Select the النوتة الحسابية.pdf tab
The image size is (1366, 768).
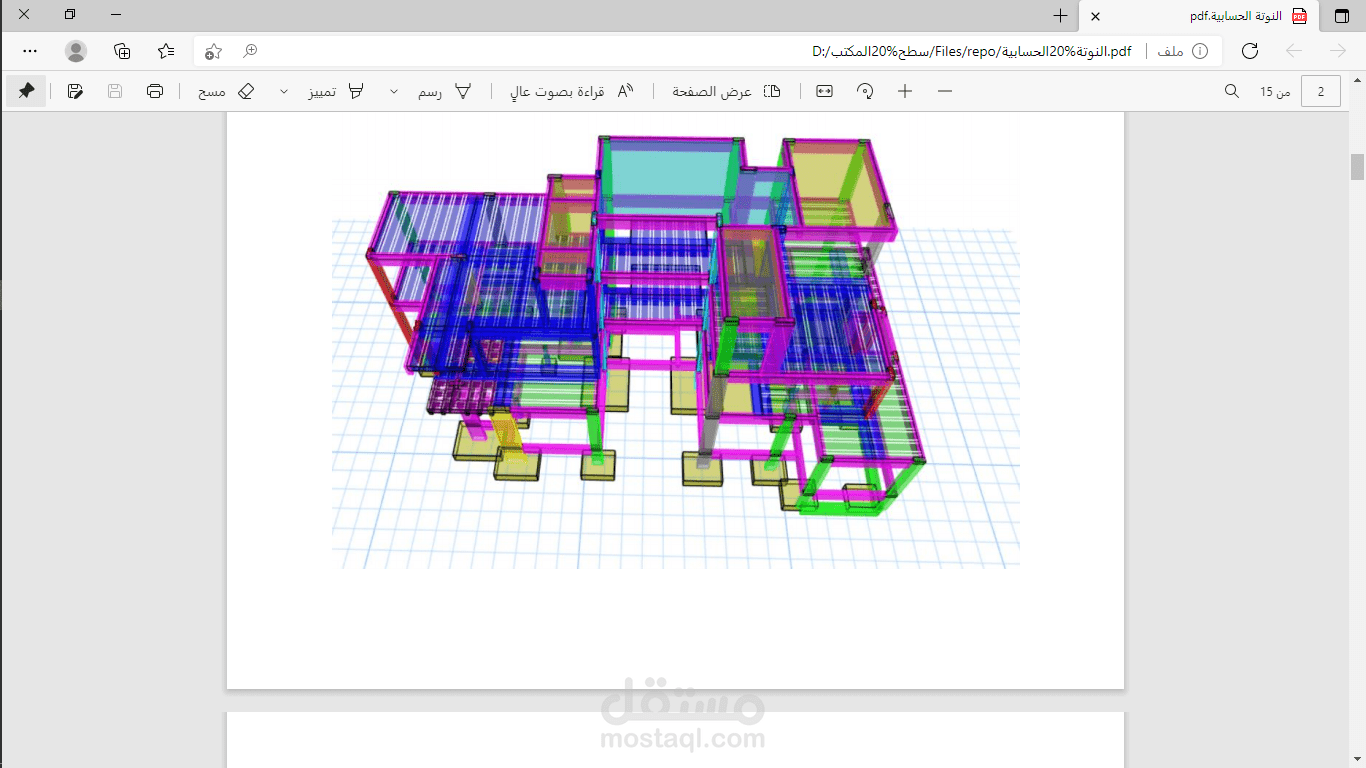1200,16
